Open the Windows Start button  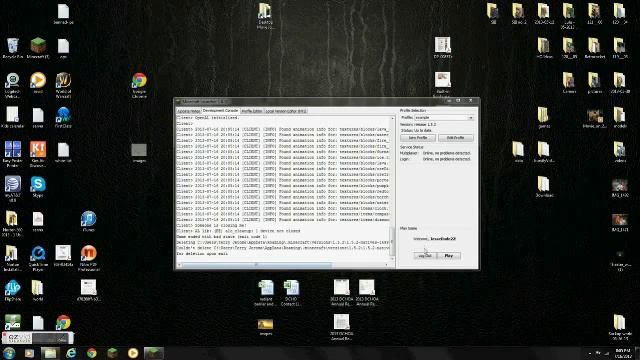[x=9, y=353]
